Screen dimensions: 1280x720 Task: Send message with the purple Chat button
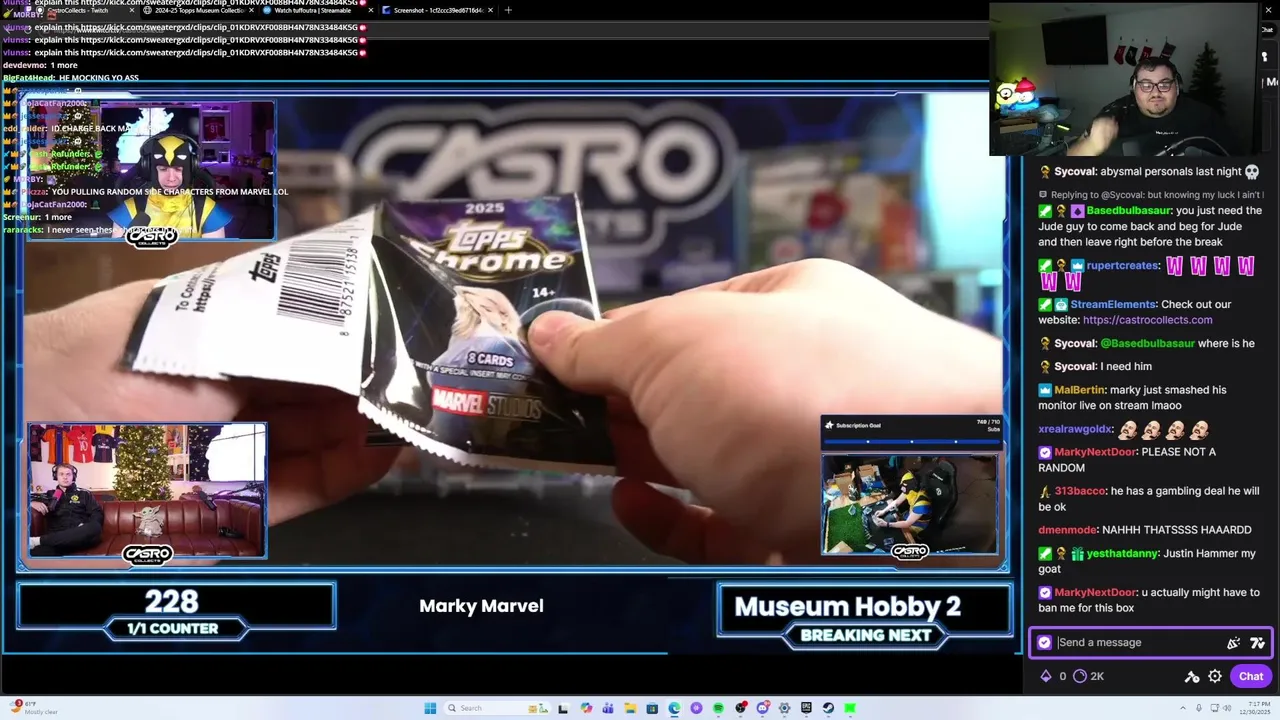(x=1250, y=676)
